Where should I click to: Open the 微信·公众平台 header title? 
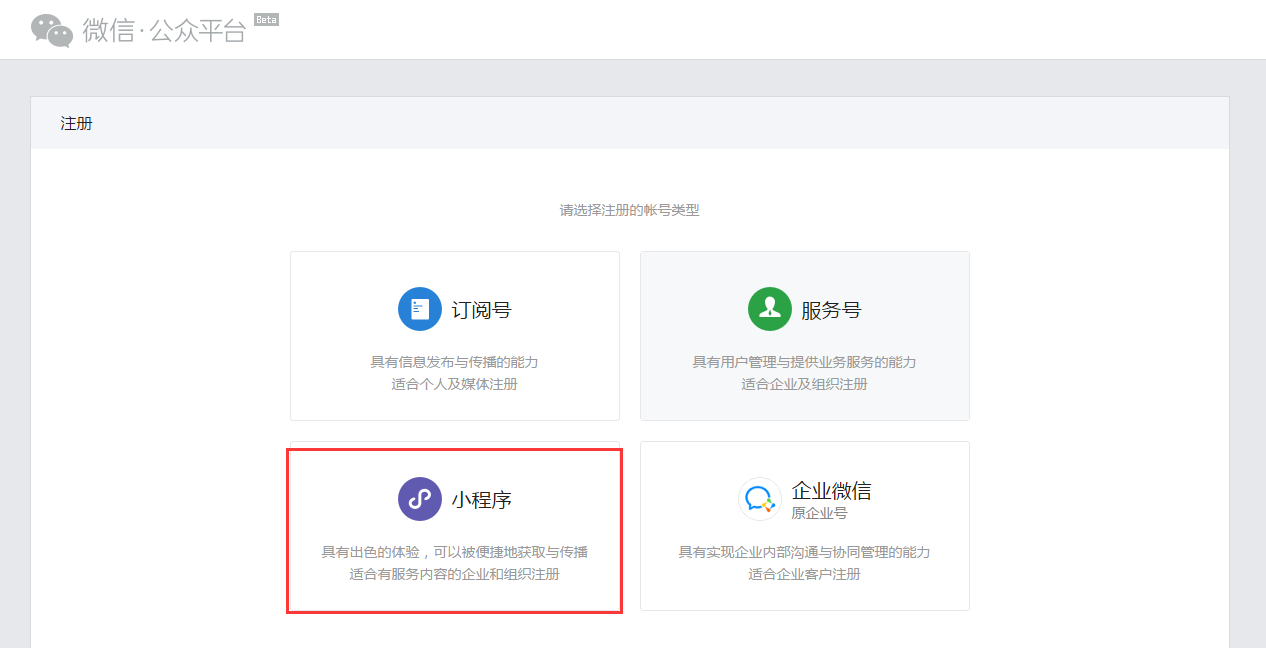tap(164, 30)
